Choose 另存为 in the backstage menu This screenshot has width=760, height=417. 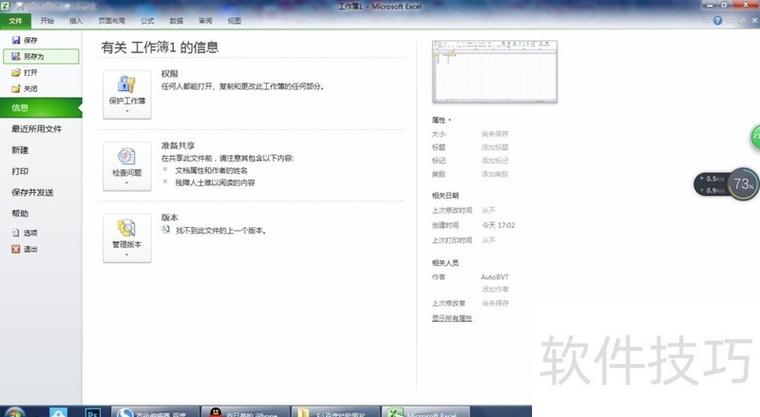[x=41, y=56]
